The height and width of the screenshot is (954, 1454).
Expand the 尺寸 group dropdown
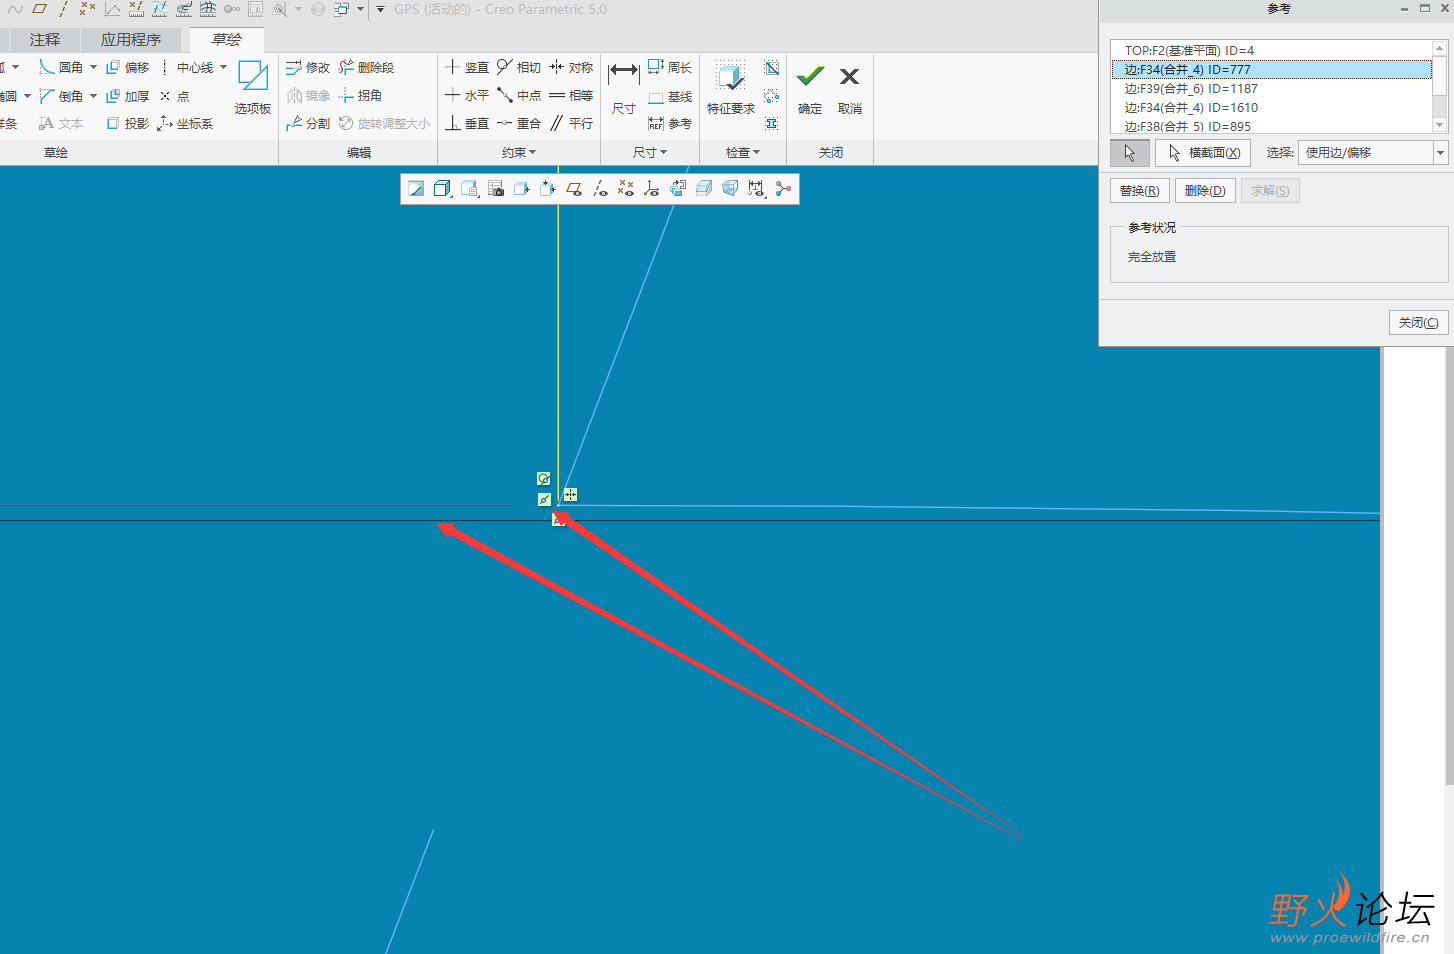pyautogui.click(x=650, y=152)
